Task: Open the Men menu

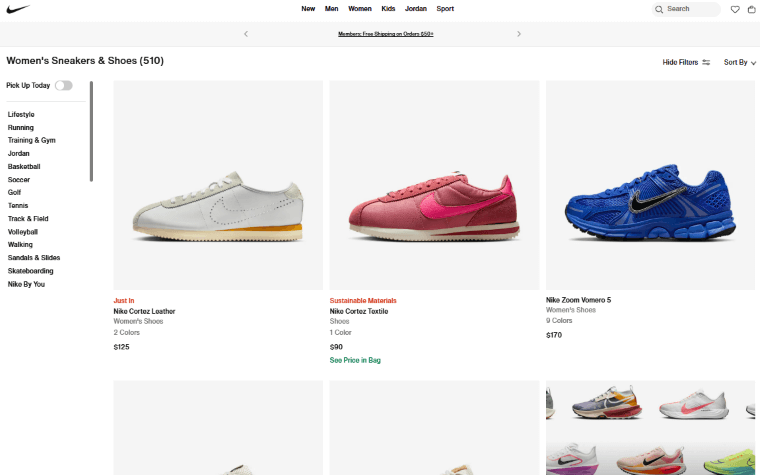Action: (x=332, y=9)
